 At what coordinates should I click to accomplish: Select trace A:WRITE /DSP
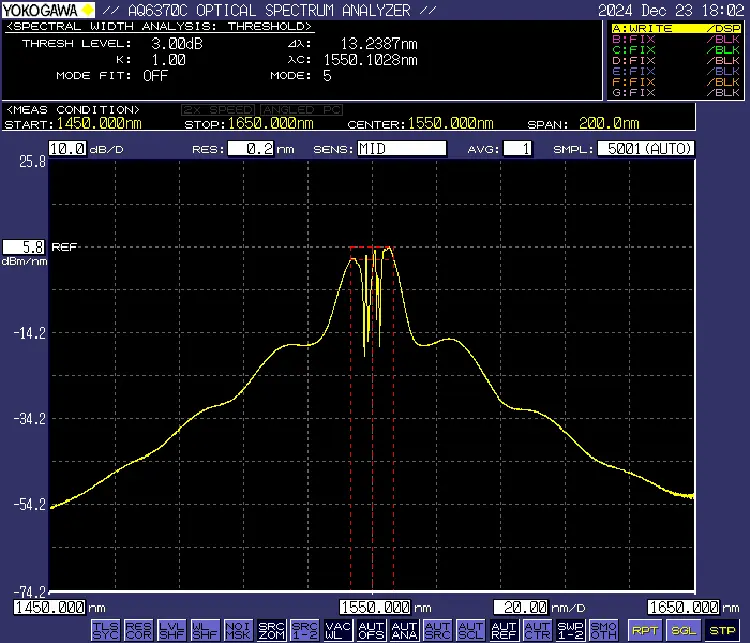tap(676, 28)
